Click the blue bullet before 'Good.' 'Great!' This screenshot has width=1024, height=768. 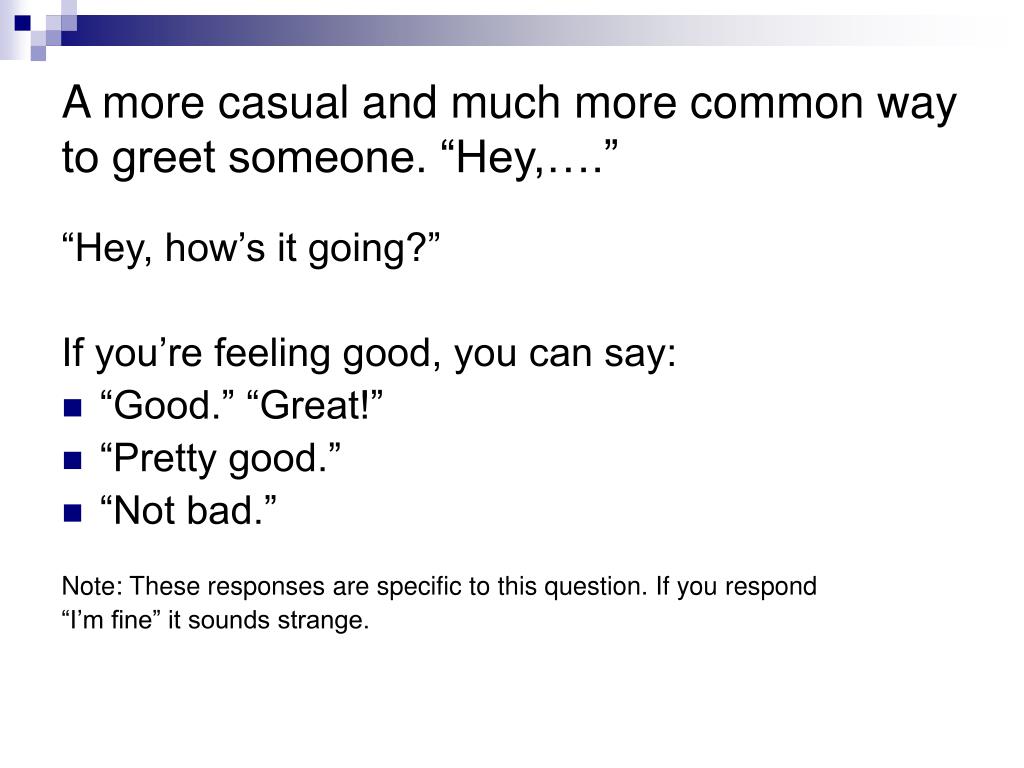(x=72, y=408)
